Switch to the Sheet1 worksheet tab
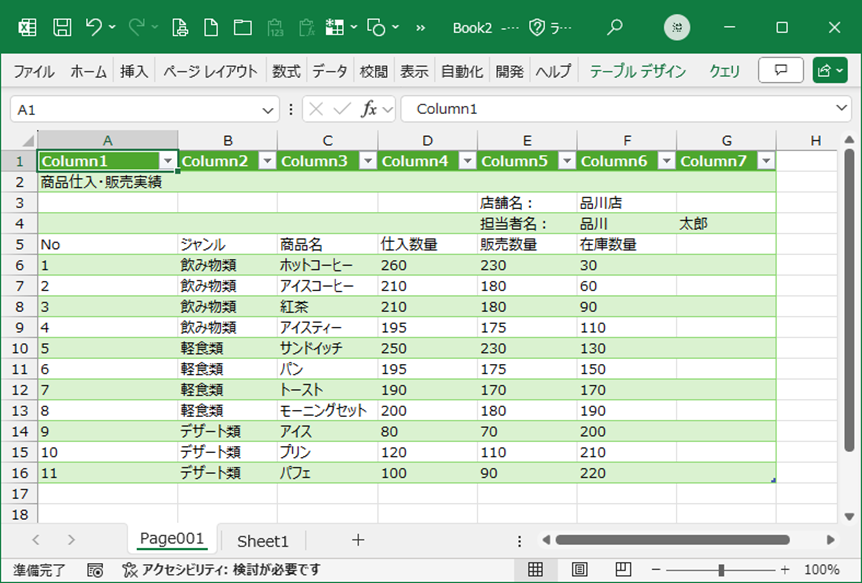The width and height of the screenshot is (862, 583). [x=262, y=541]
